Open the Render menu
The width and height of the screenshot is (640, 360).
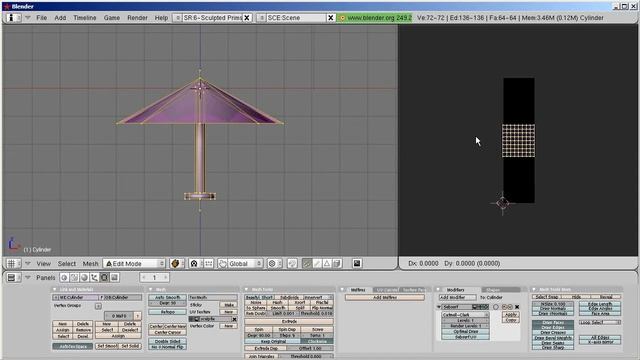point(137,18)
